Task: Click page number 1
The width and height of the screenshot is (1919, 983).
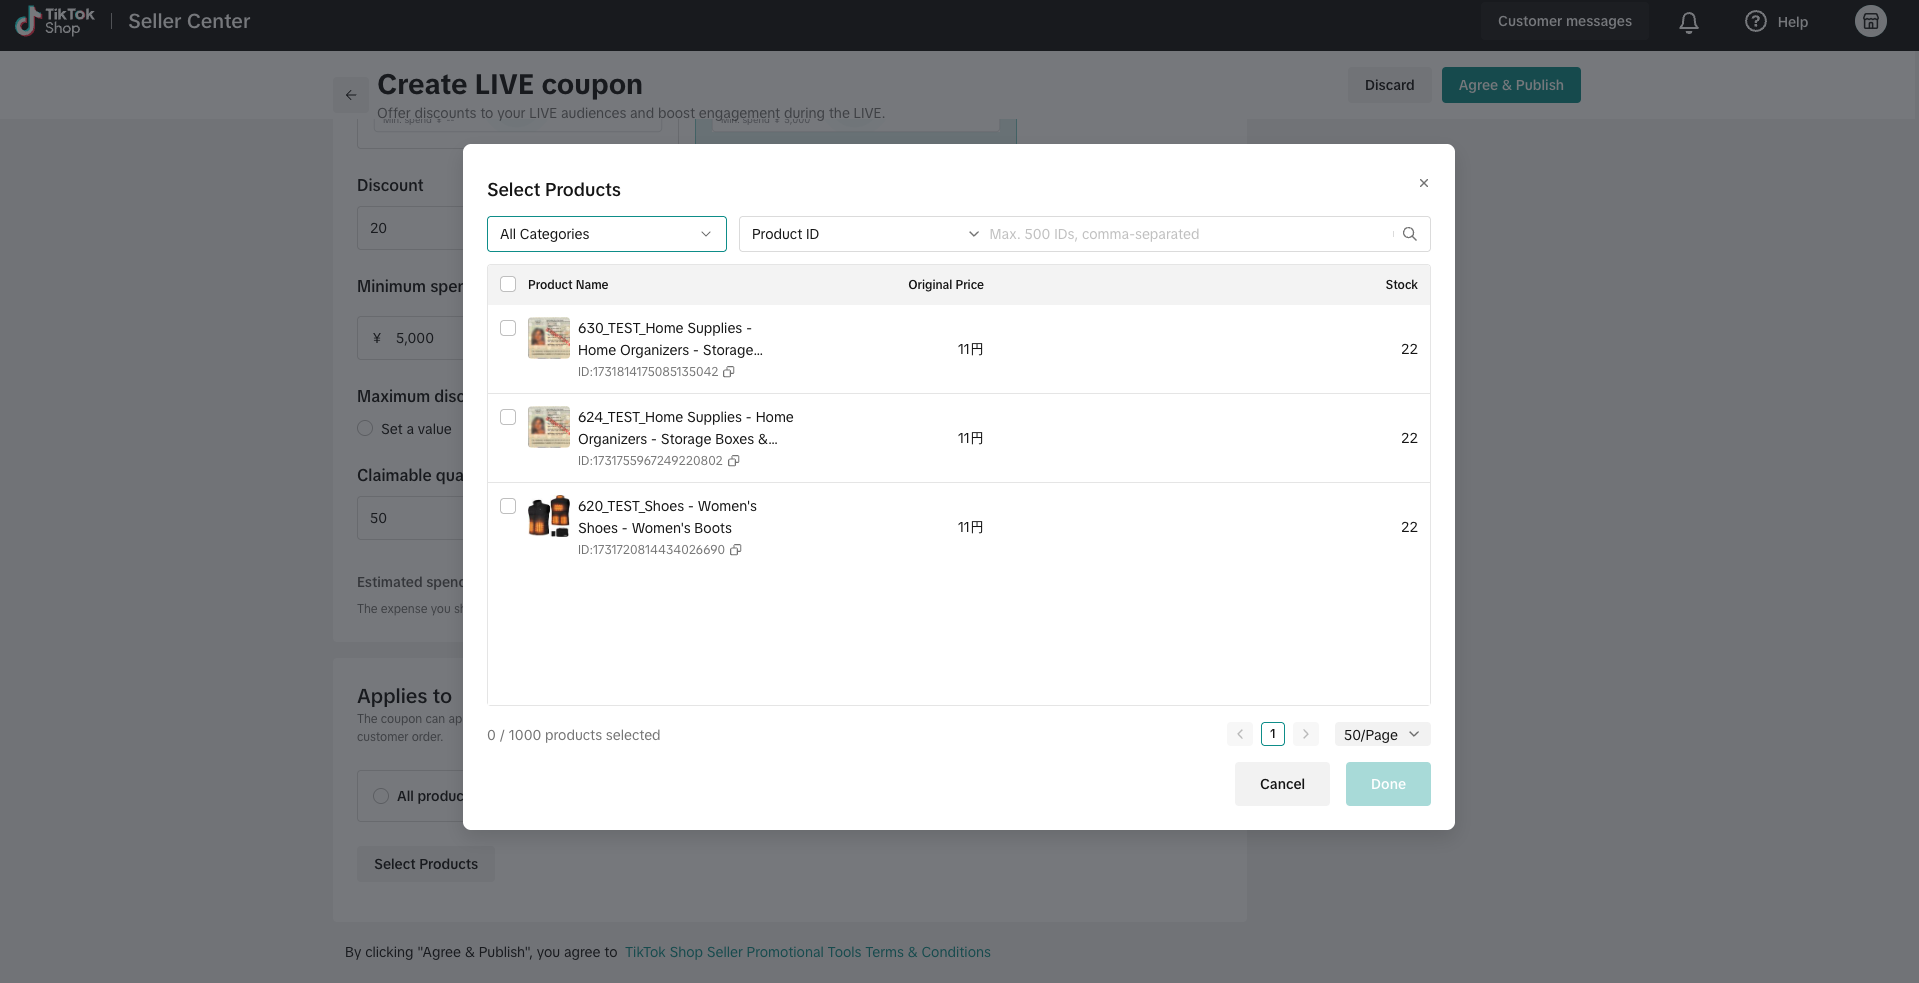Action: pyautogui.click(x=1273, y=734)
